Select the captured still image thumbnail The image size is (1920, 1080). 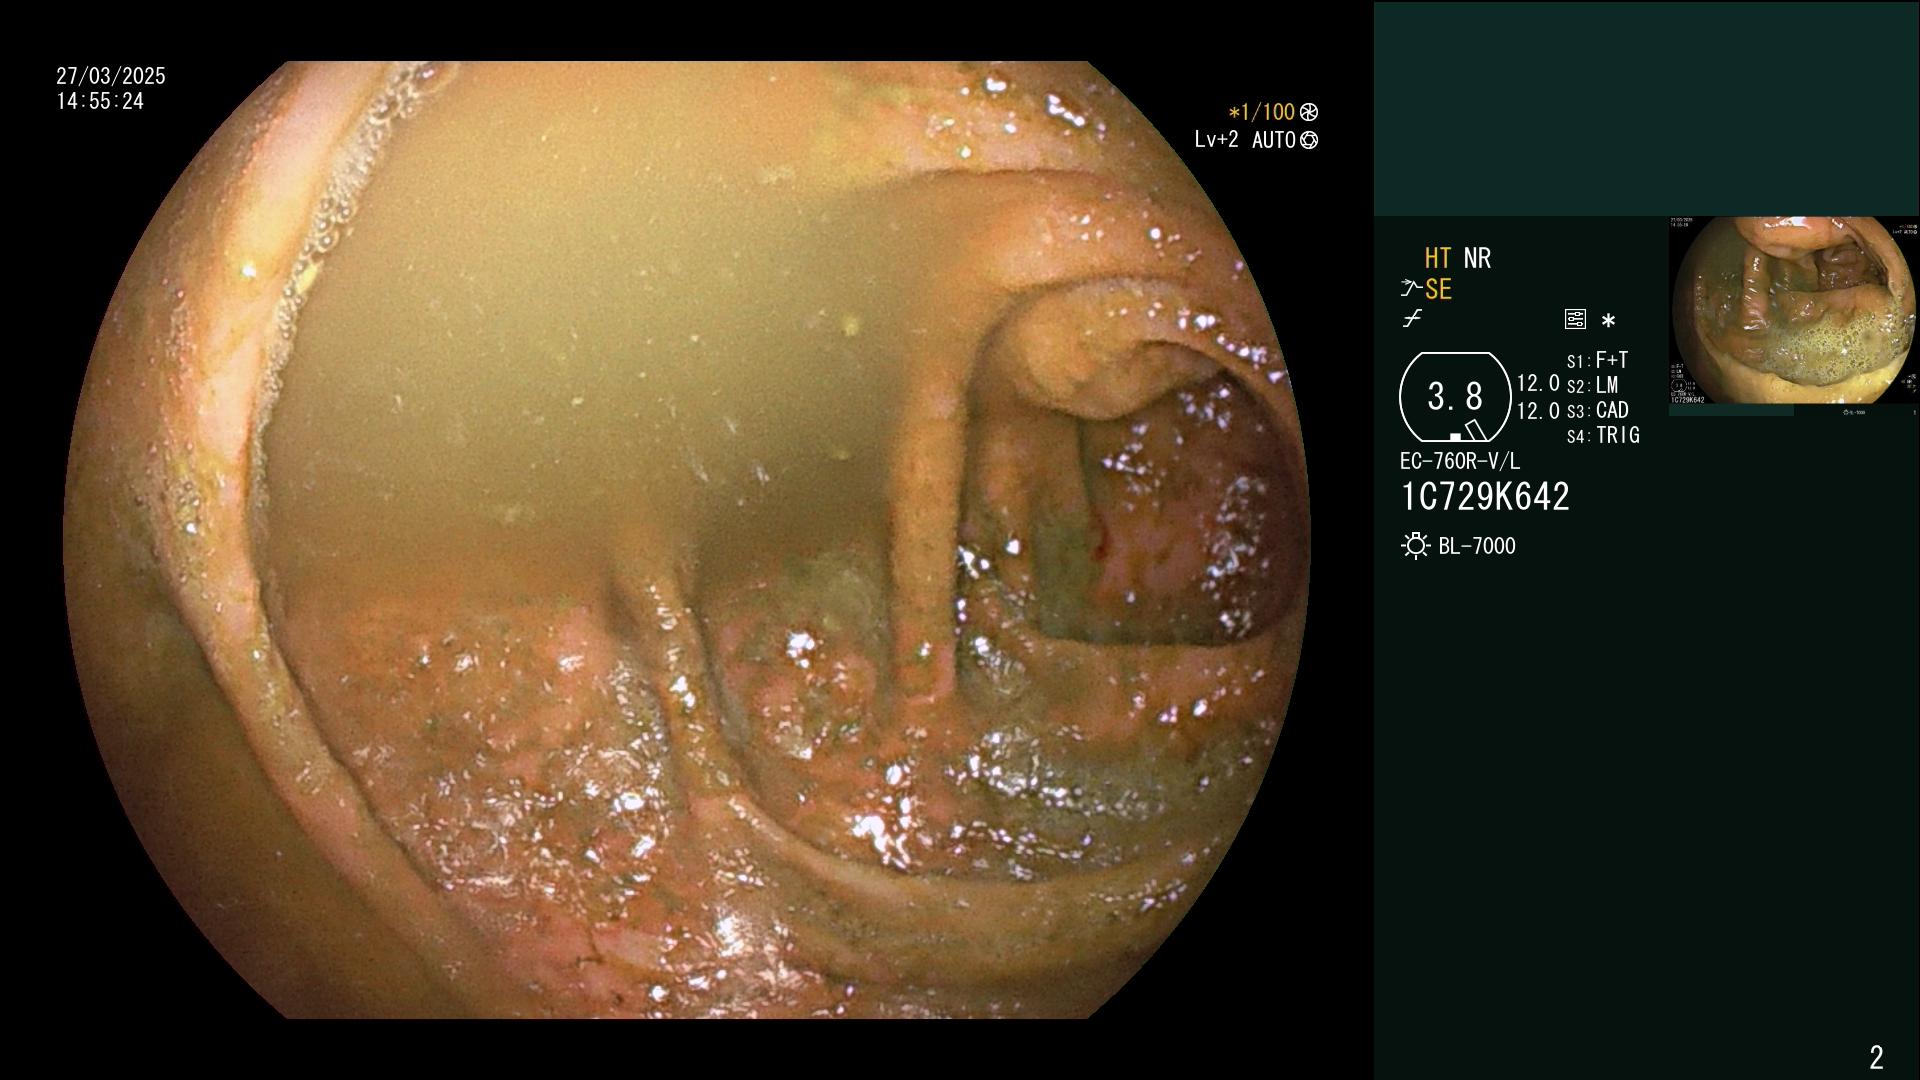(x=1793, y=311)
